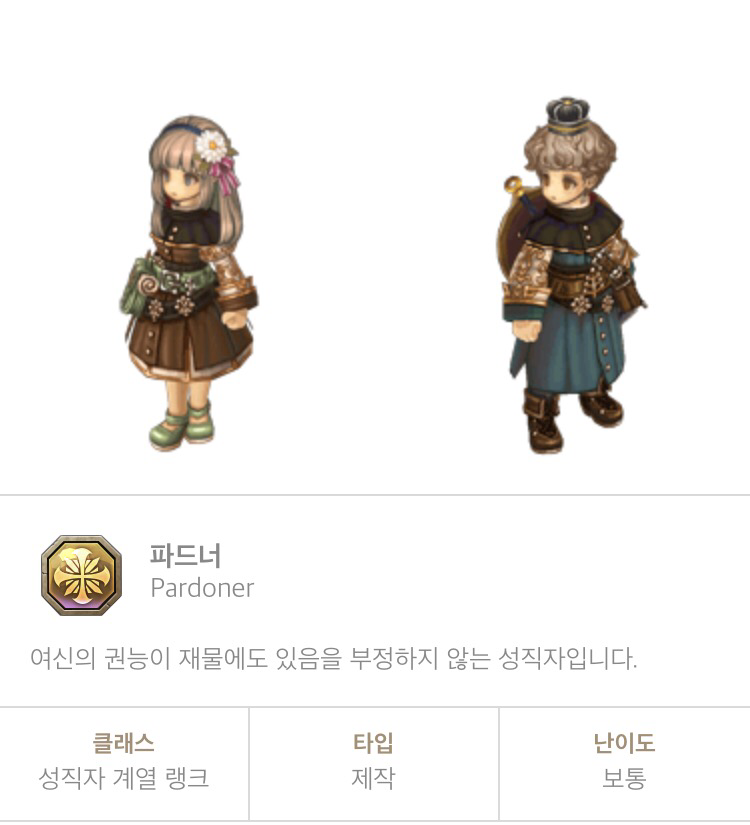Click the 파드너 class name heading
Viewport: 750px width, 825px height.
[185, 555]
